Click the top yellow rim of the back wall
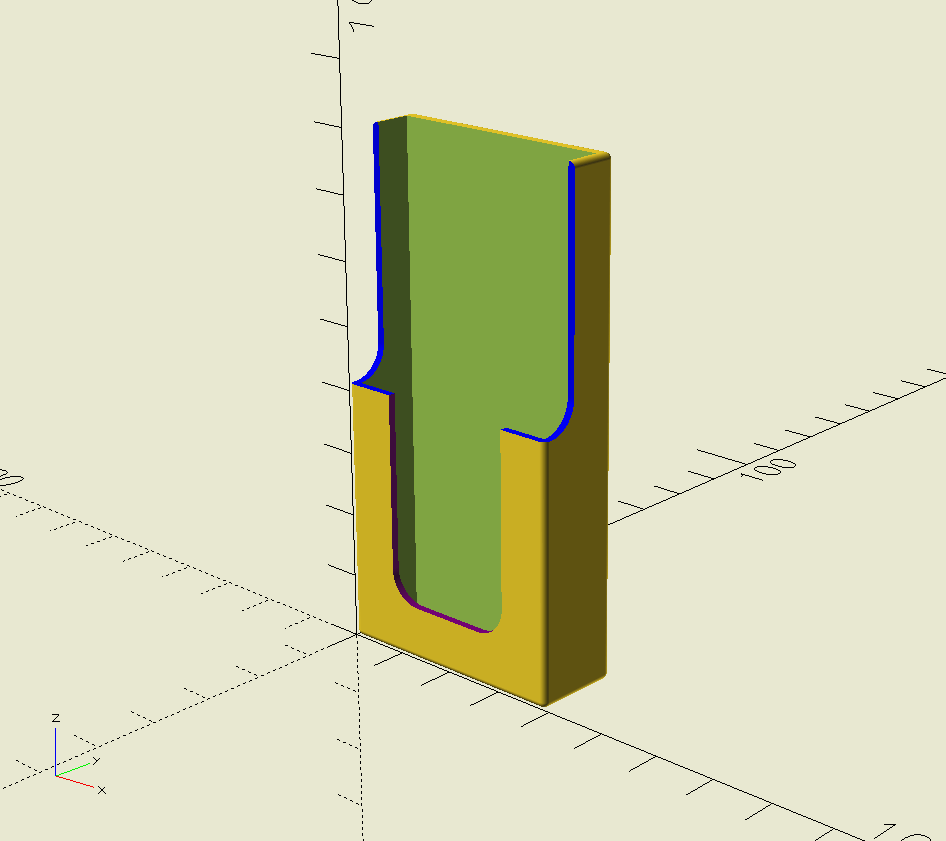Viewport: 946px width, 841px height. tap(507, 134)
